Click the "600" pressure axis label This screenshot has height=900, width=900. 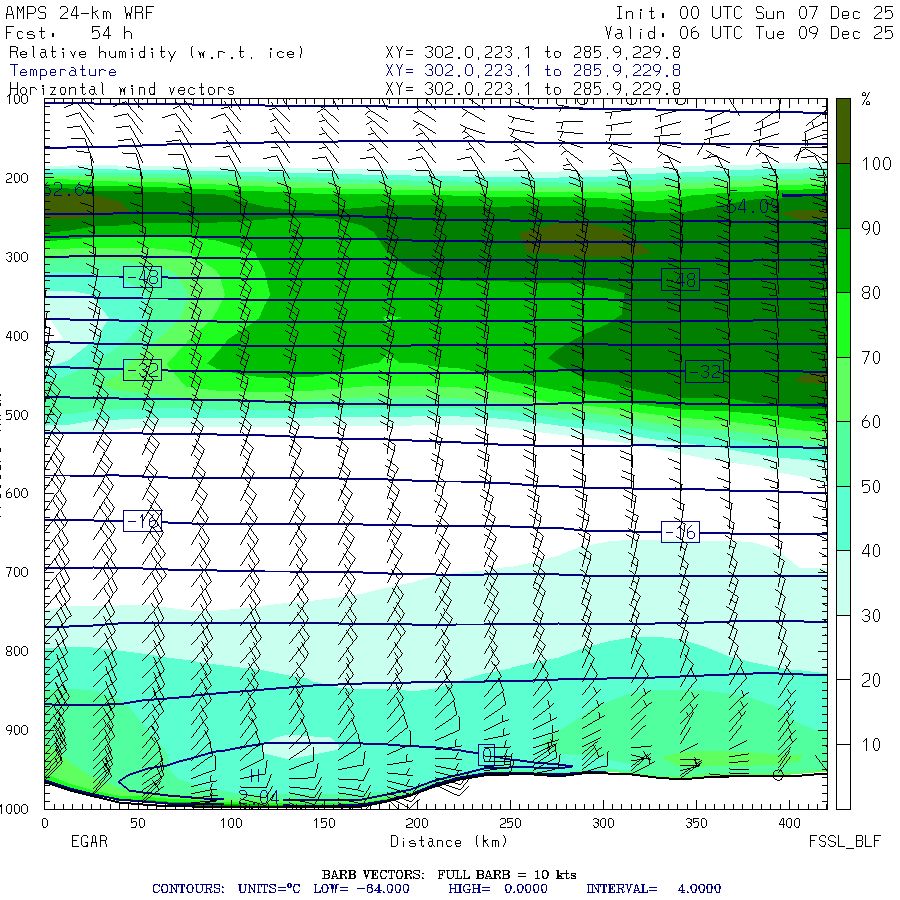tap(17, 494)
